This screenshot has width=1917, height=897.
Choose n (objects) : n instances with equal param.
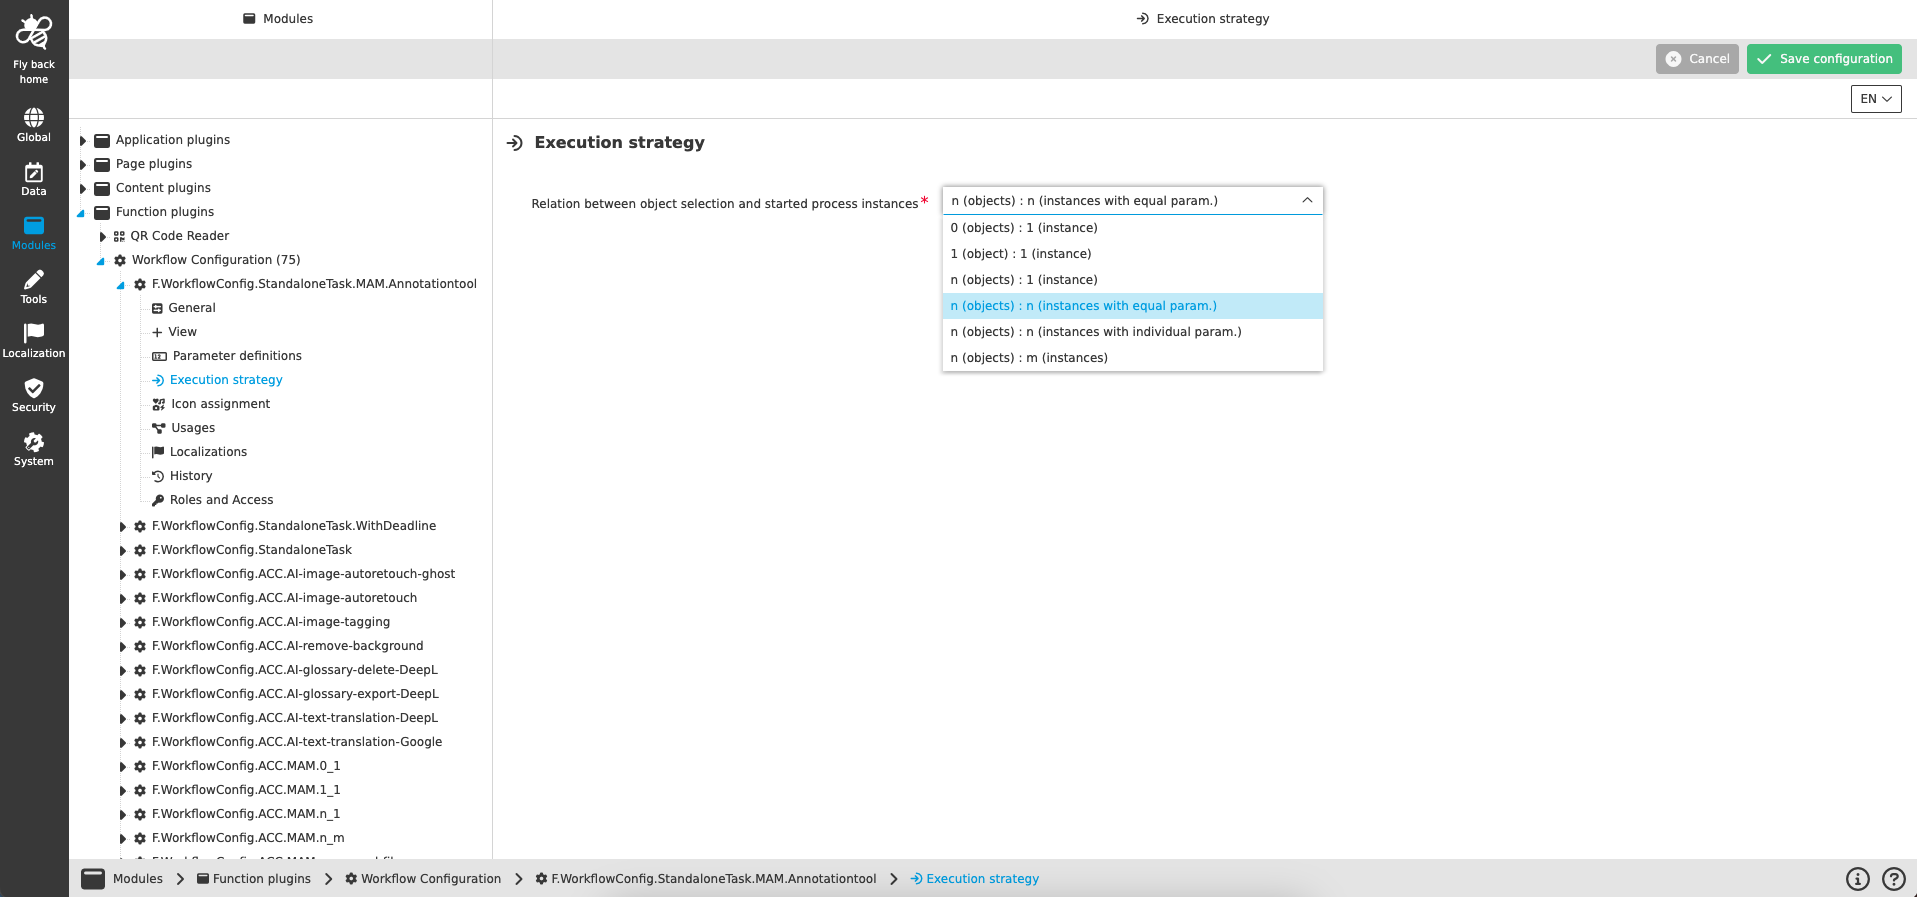[1133, 306]
